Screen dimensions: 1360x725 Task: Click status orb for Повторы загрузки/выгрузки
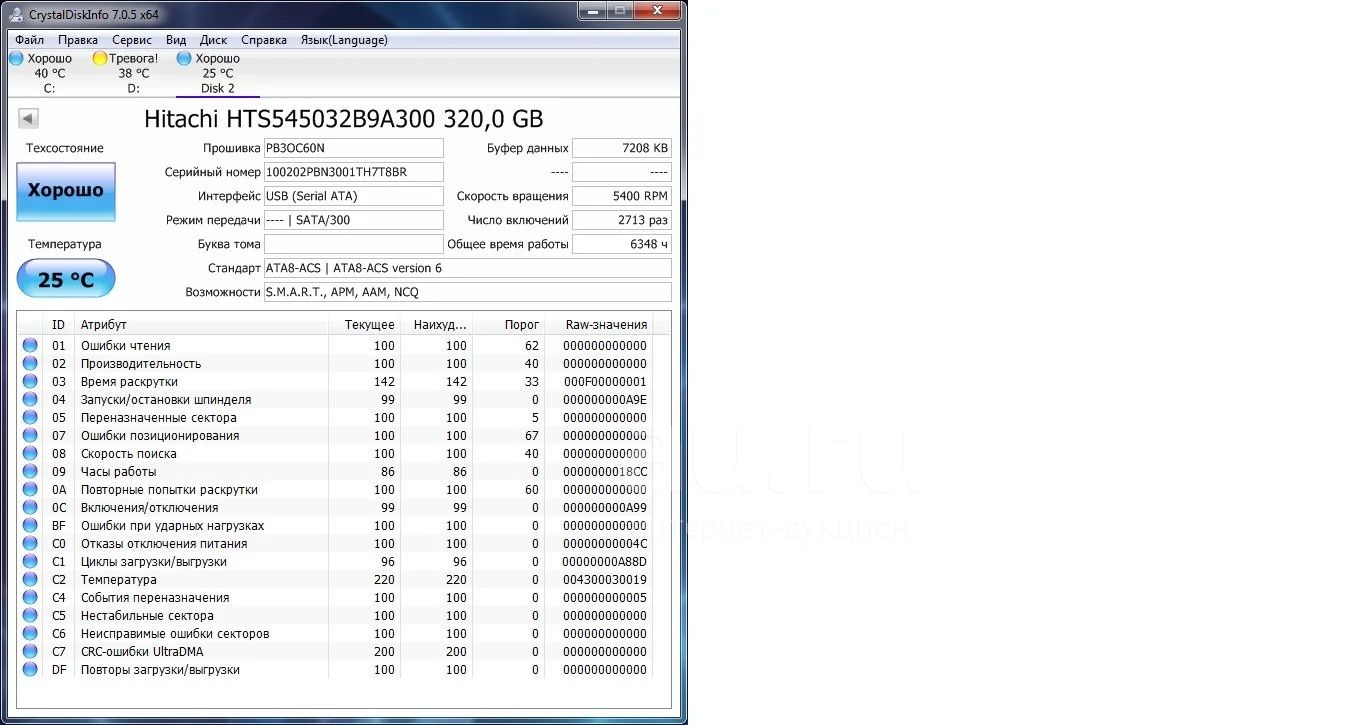coord(30,669)
